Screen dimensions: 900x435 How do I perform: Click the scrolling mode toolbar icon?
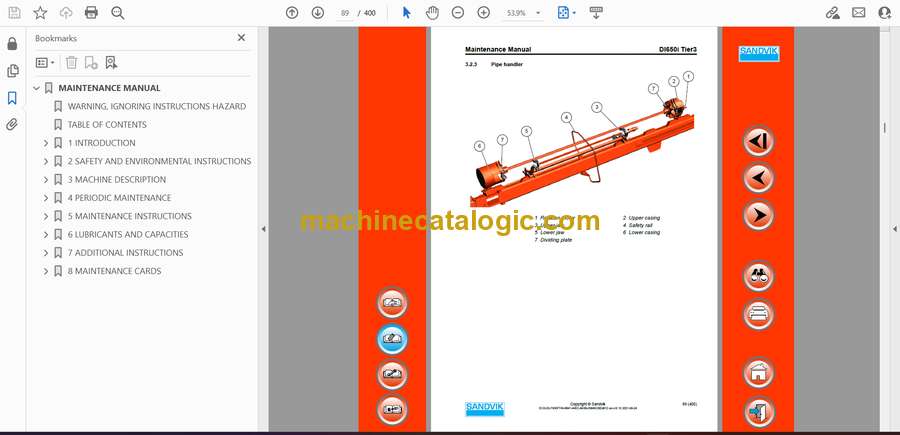pyautogui.click(x=596, y=13)
